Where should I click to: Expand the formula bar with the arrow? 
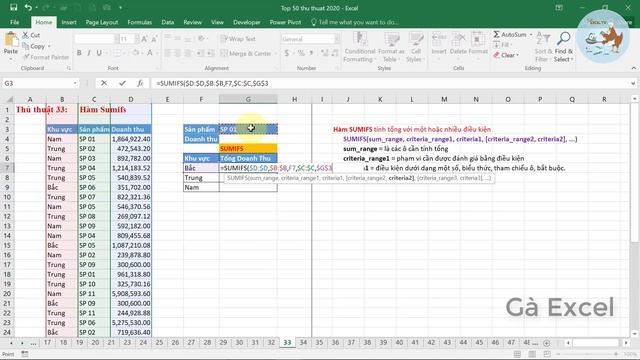coord(633,83)
